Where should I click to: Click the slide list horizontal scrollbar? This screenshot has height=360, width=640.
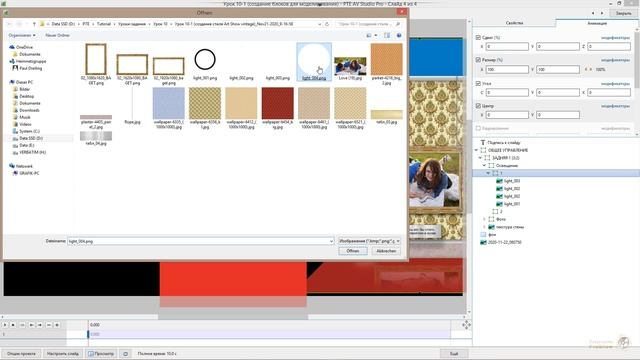(233, 317)
